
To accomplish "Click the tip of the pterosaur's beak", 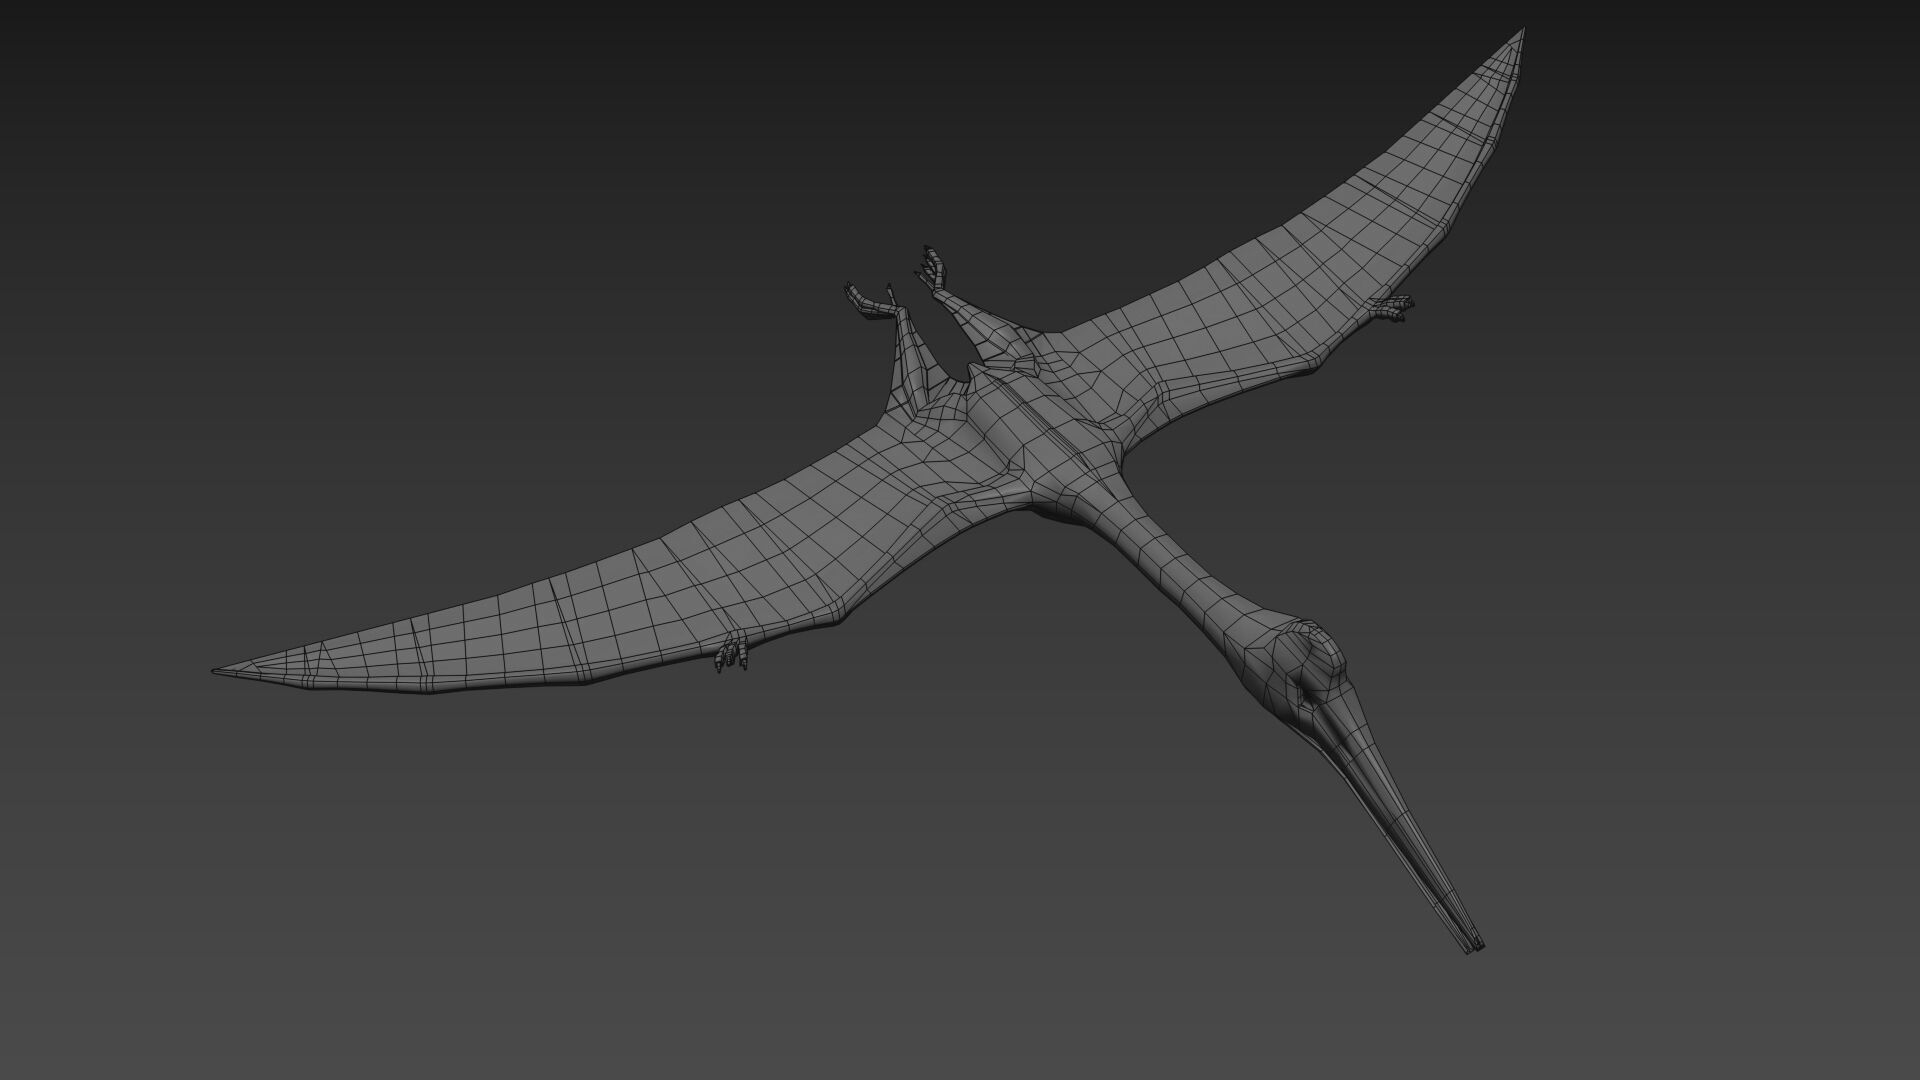I will (x=1474, y=945).
